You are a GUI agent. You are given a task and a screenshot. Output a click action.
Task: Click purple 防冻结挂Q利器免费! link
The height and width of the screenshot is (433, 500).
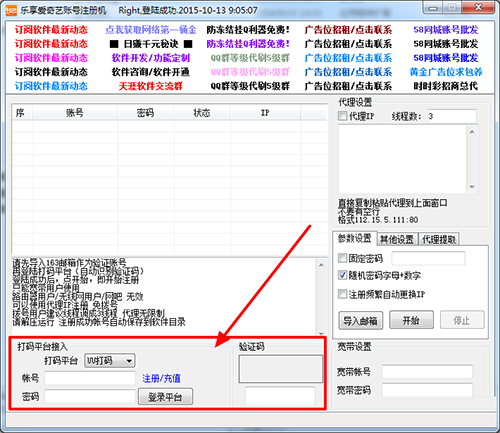[248, 44]
